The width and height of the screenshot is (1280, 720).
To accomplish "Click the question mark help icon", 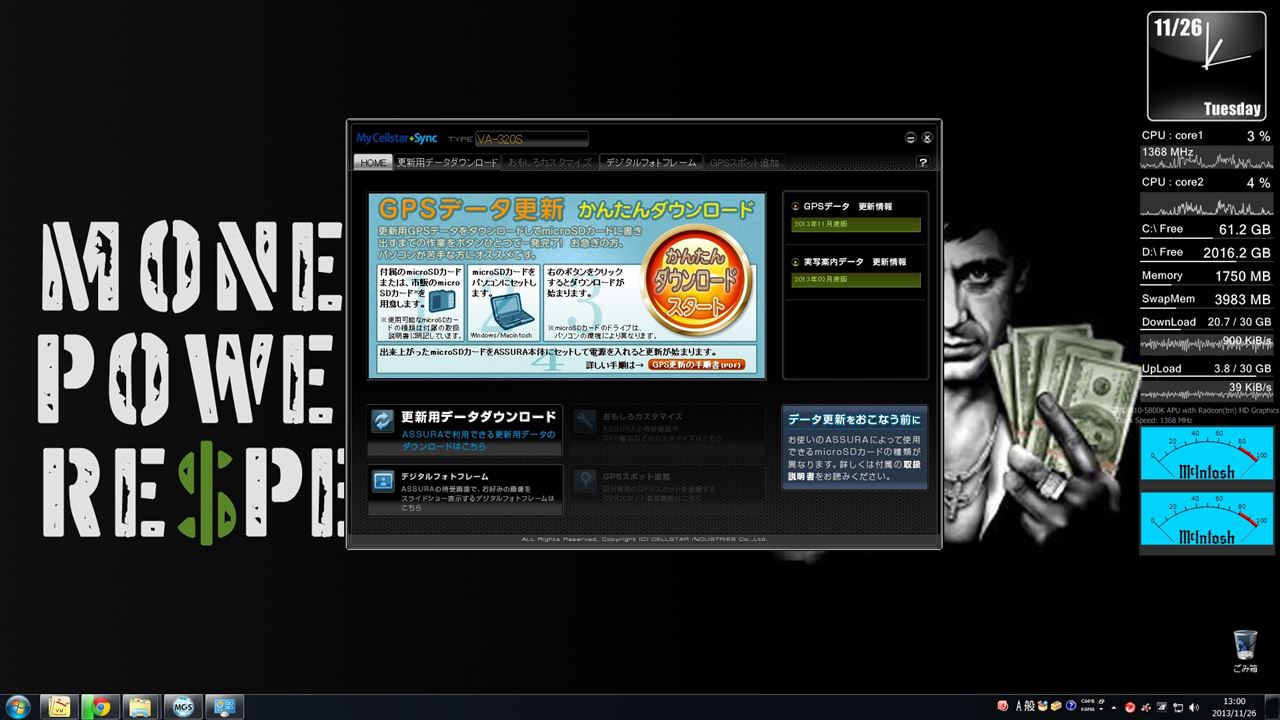I will (x=923, y=162).
